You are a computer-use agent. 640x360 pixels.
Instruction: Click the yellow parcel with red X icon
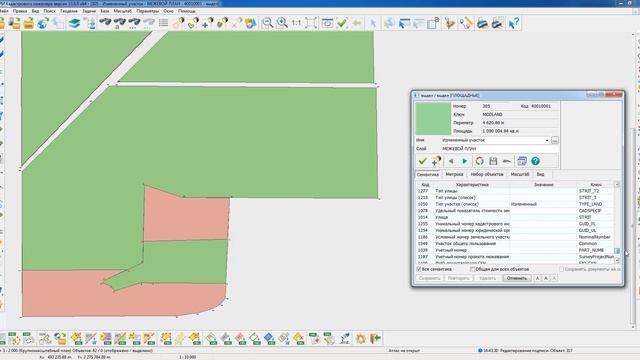coord(298,338)
